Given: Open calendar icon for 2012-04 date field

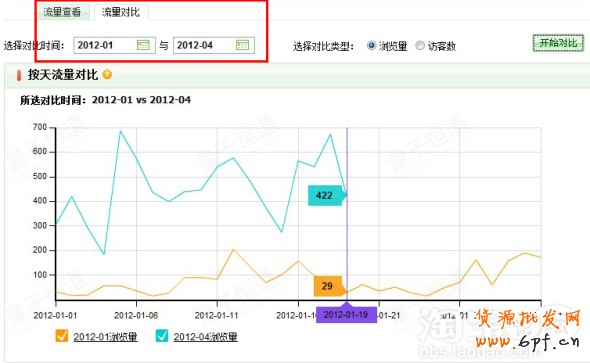Looking at the screenshot, I should [x=242, y=45].
